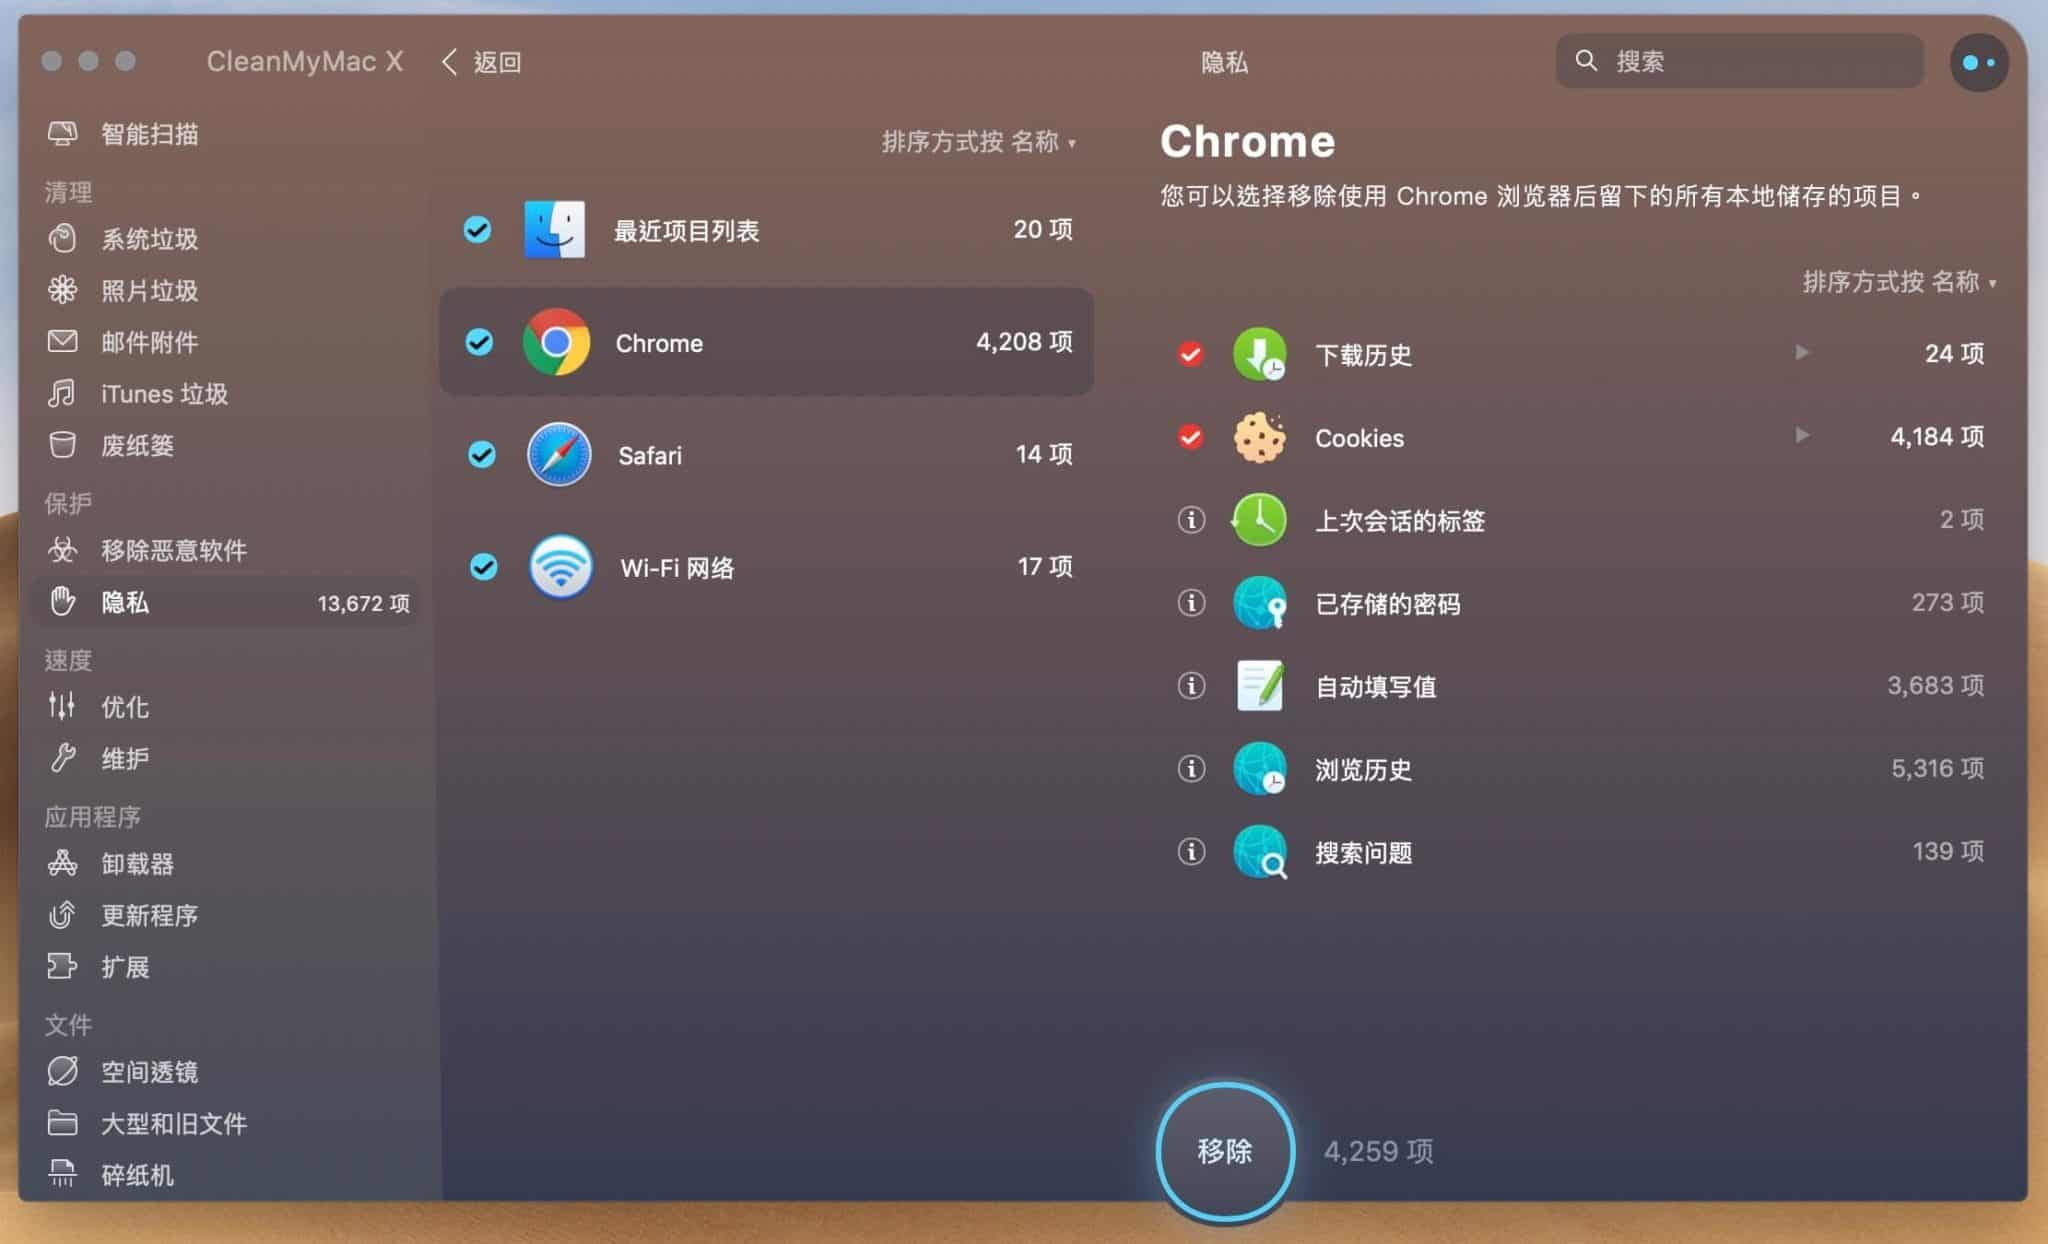Click the 空间透镜 space lens icon
The width and height of the screenshot is (2048, 1244).
click(x=63, y=1071)
